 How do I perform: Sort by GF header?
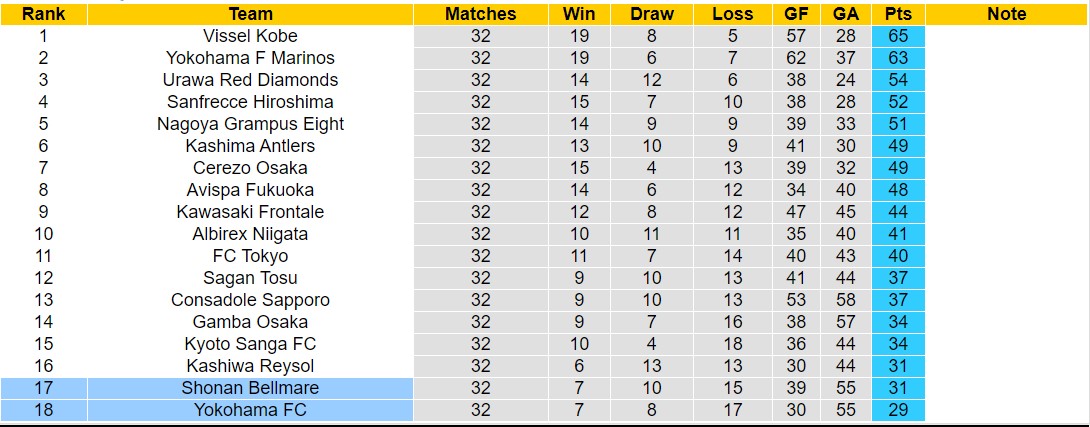coord(796,14)
